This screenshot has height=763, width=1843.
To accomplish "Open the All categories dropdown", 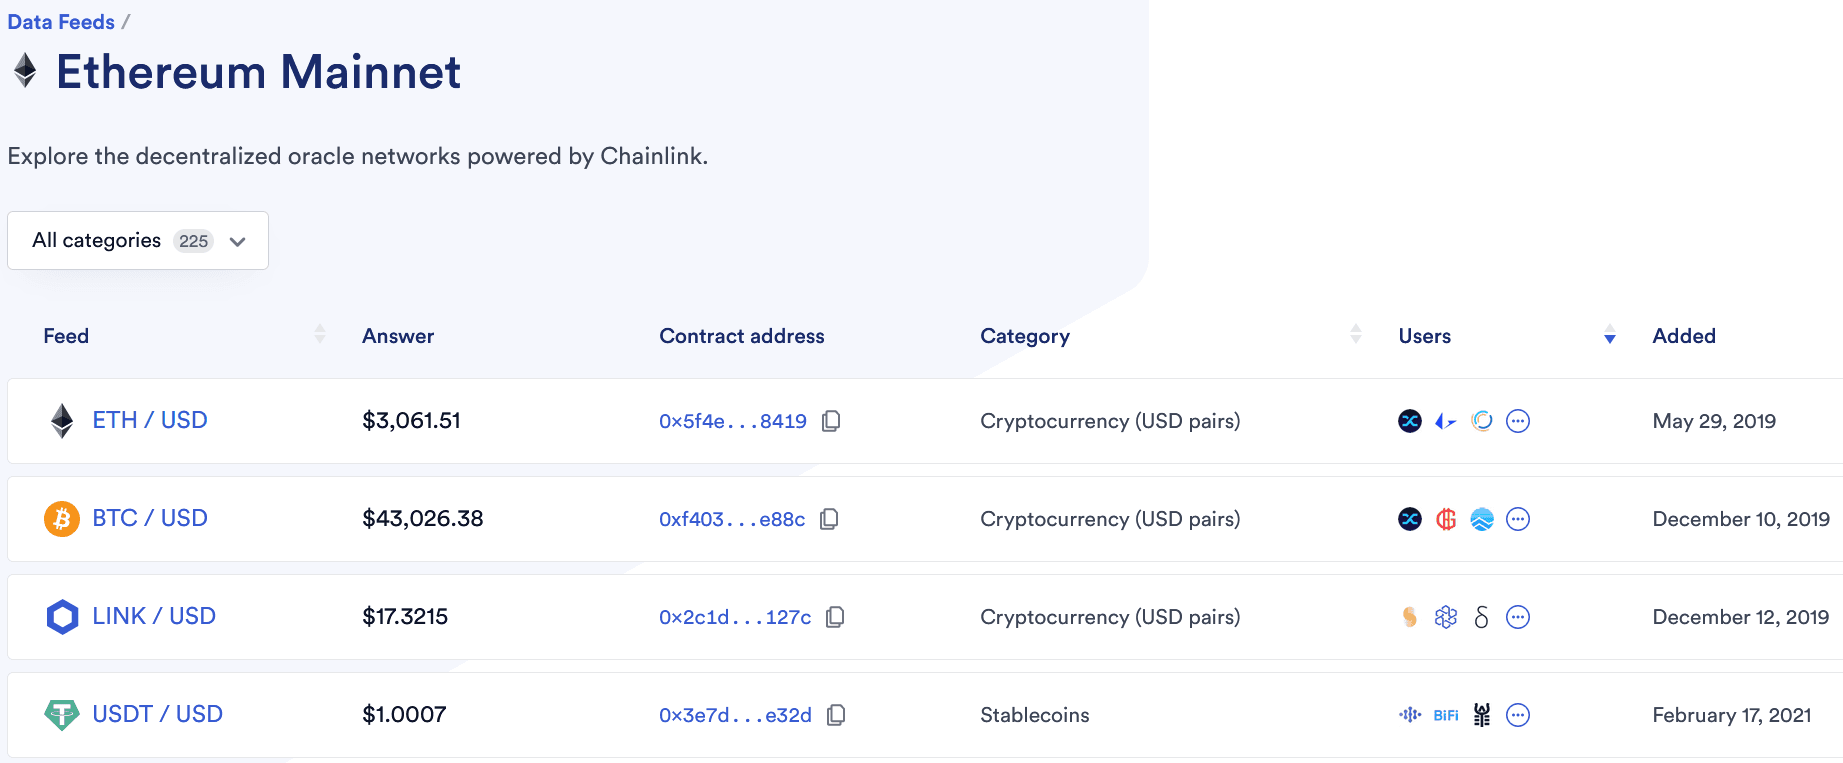I will 138,241.
